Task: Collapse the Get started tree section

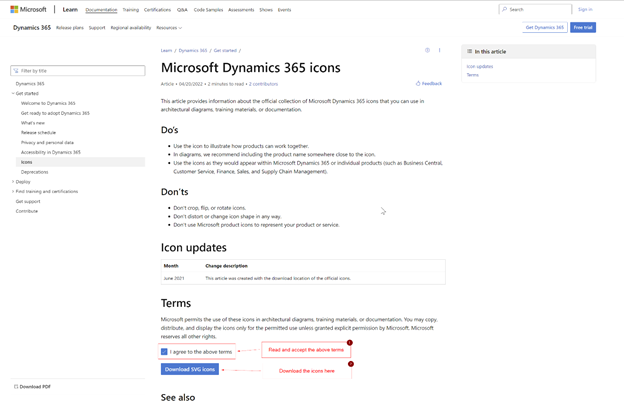Action: click(x=13, y=93)
